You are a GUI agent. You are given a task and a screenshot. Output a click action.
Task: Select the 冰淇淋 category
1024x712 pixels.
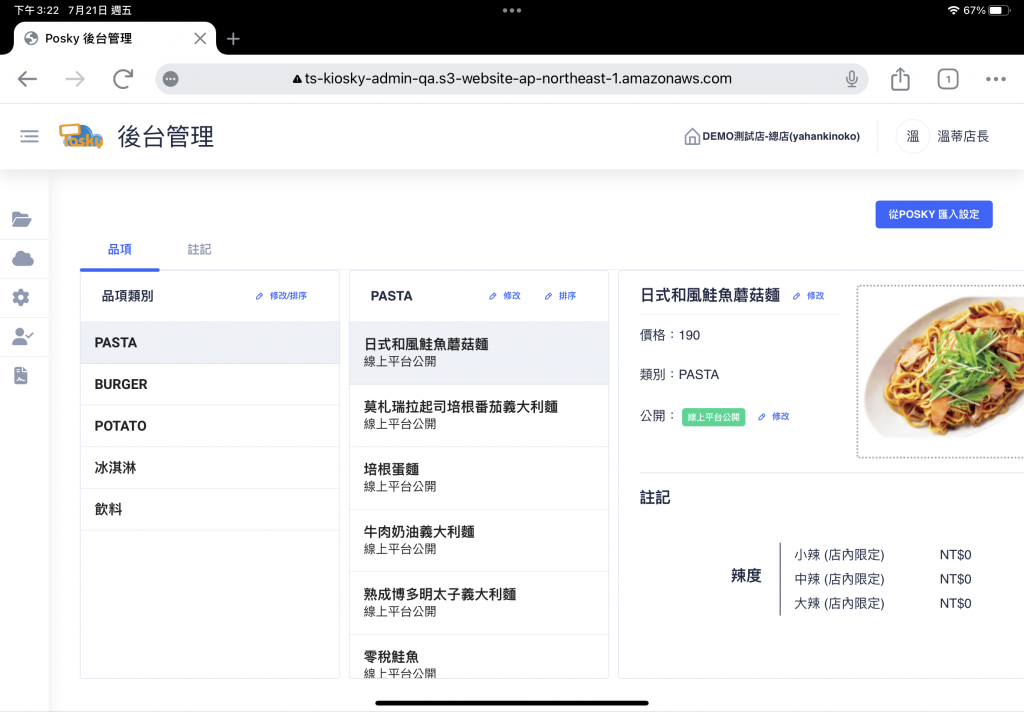(210, 468)
